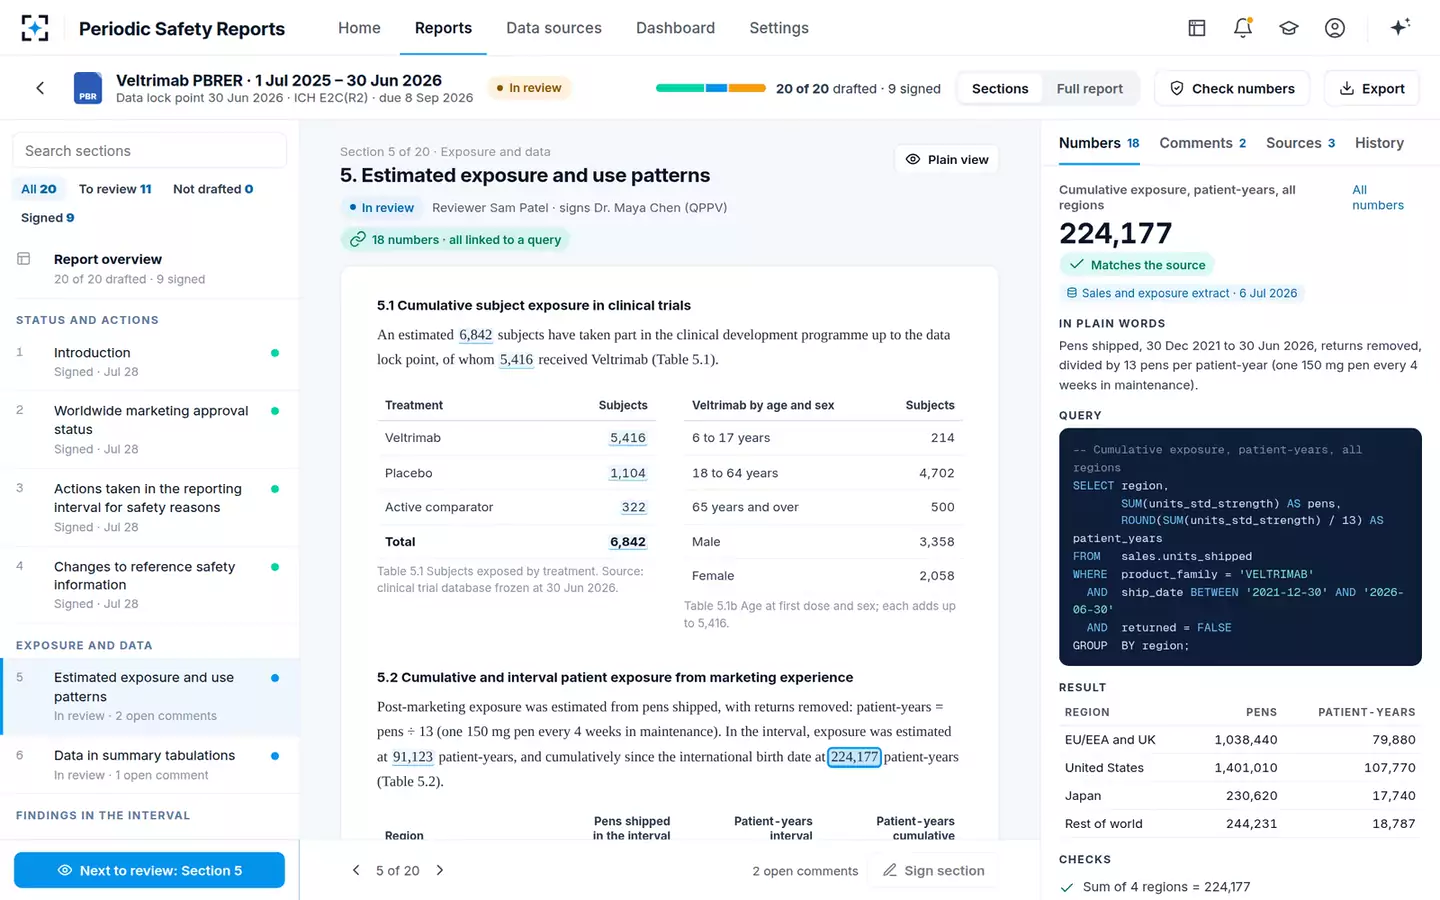Toggle Plain view
The height and width of the screenshot is (900, 1440).
(x=947, y=159)
